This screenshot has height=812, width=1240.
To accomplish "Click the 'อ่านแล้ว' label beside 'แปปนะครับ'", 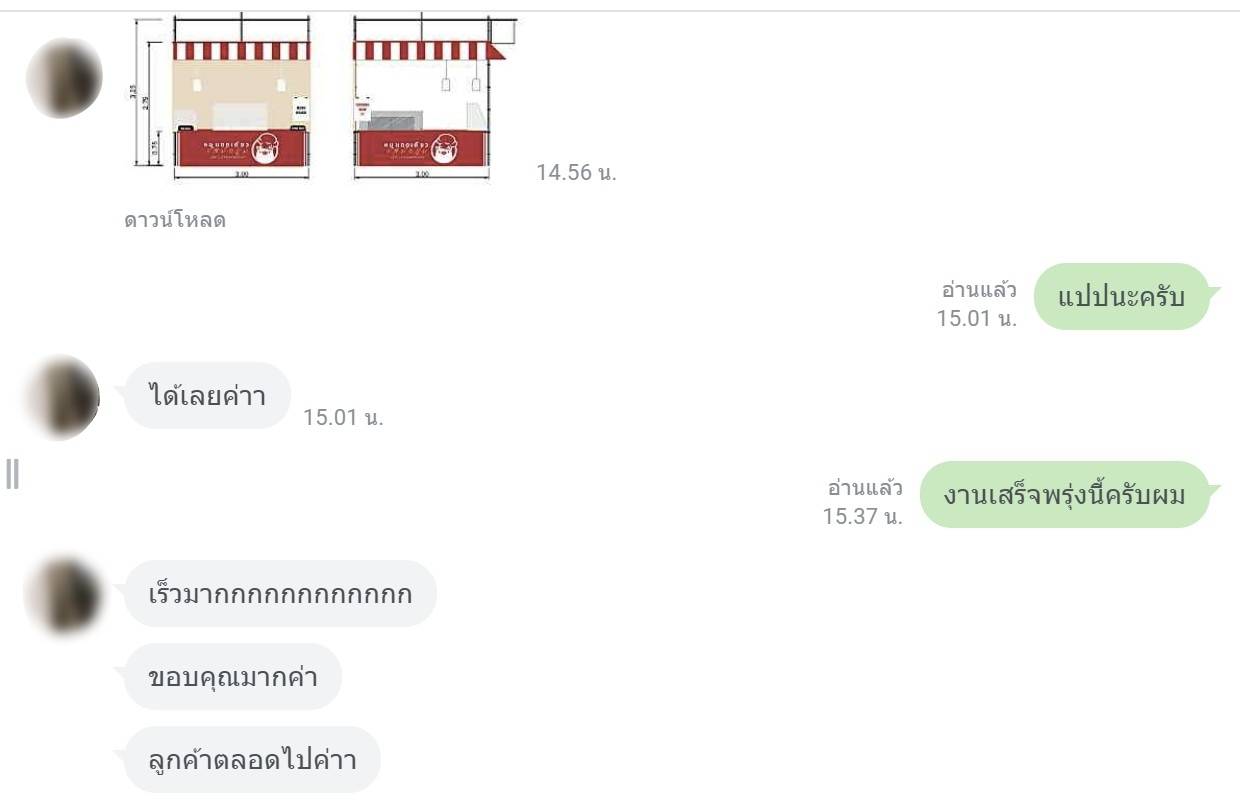I will point(979,290).
